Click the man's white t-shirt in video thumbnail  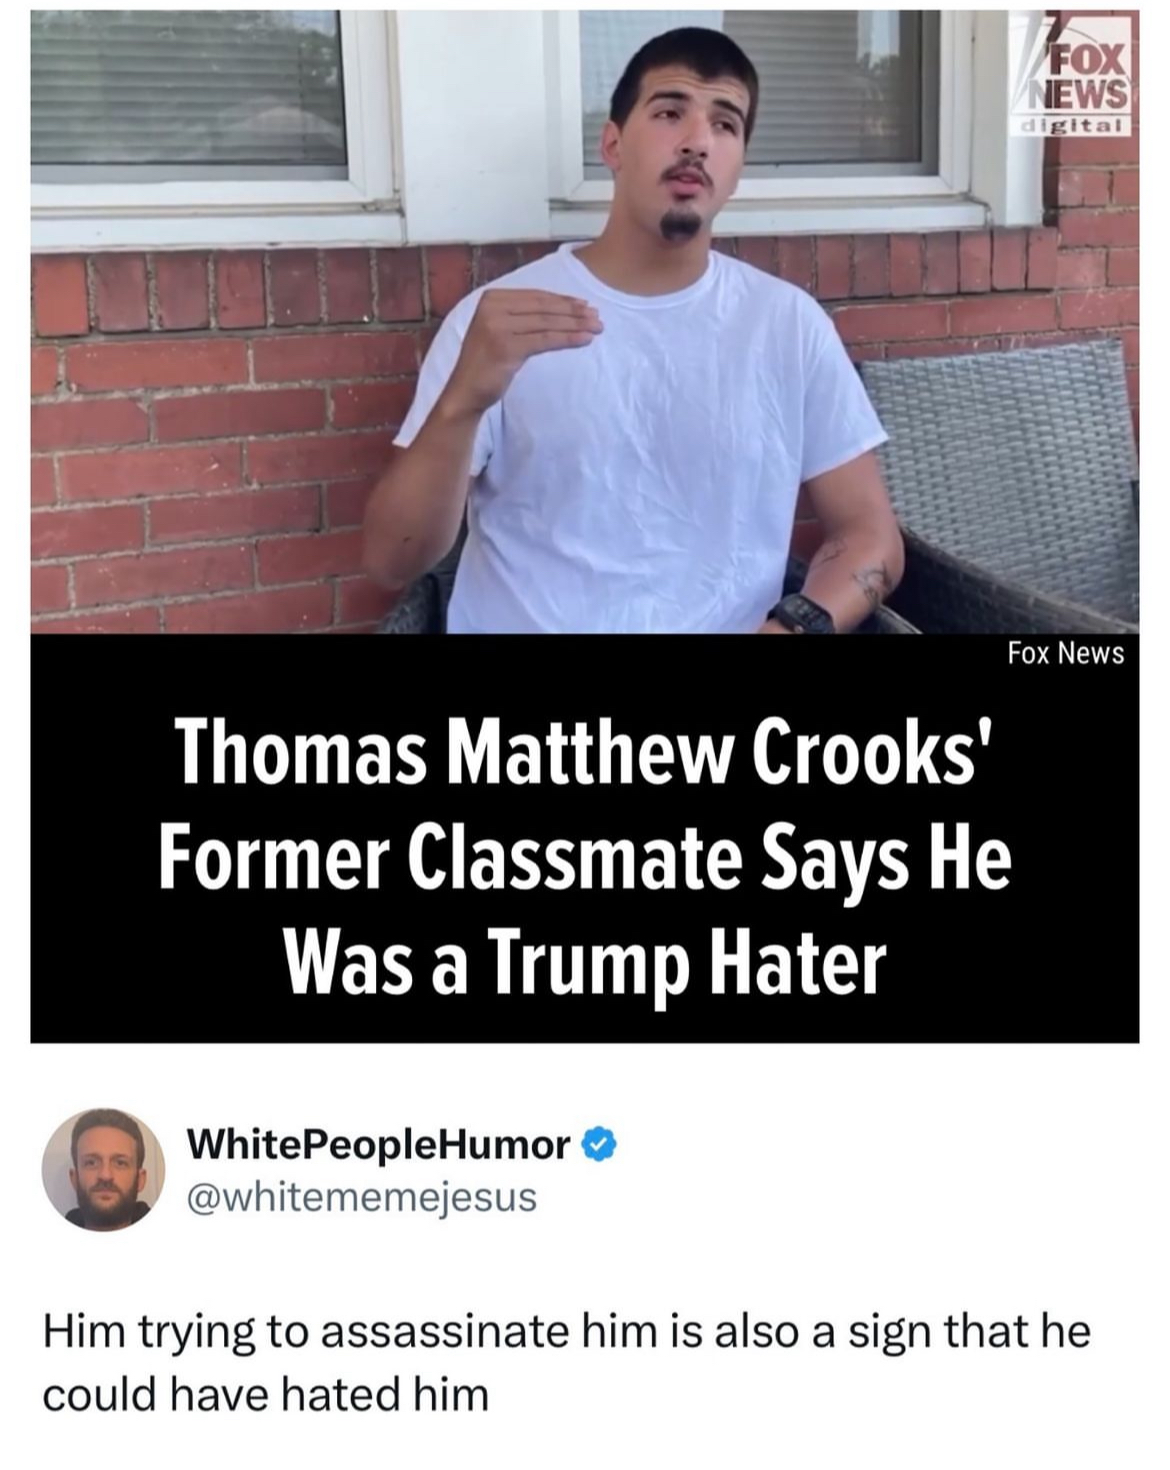coord(640,440)
